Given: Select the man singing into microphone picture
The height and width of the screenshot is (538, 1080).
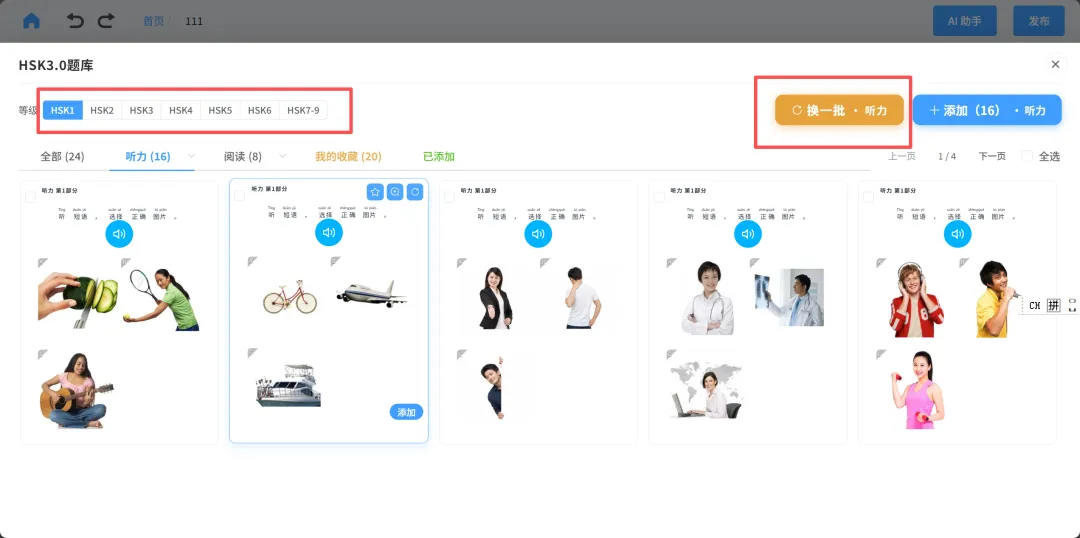Looking at the screenshot, I should pos(997,299).
